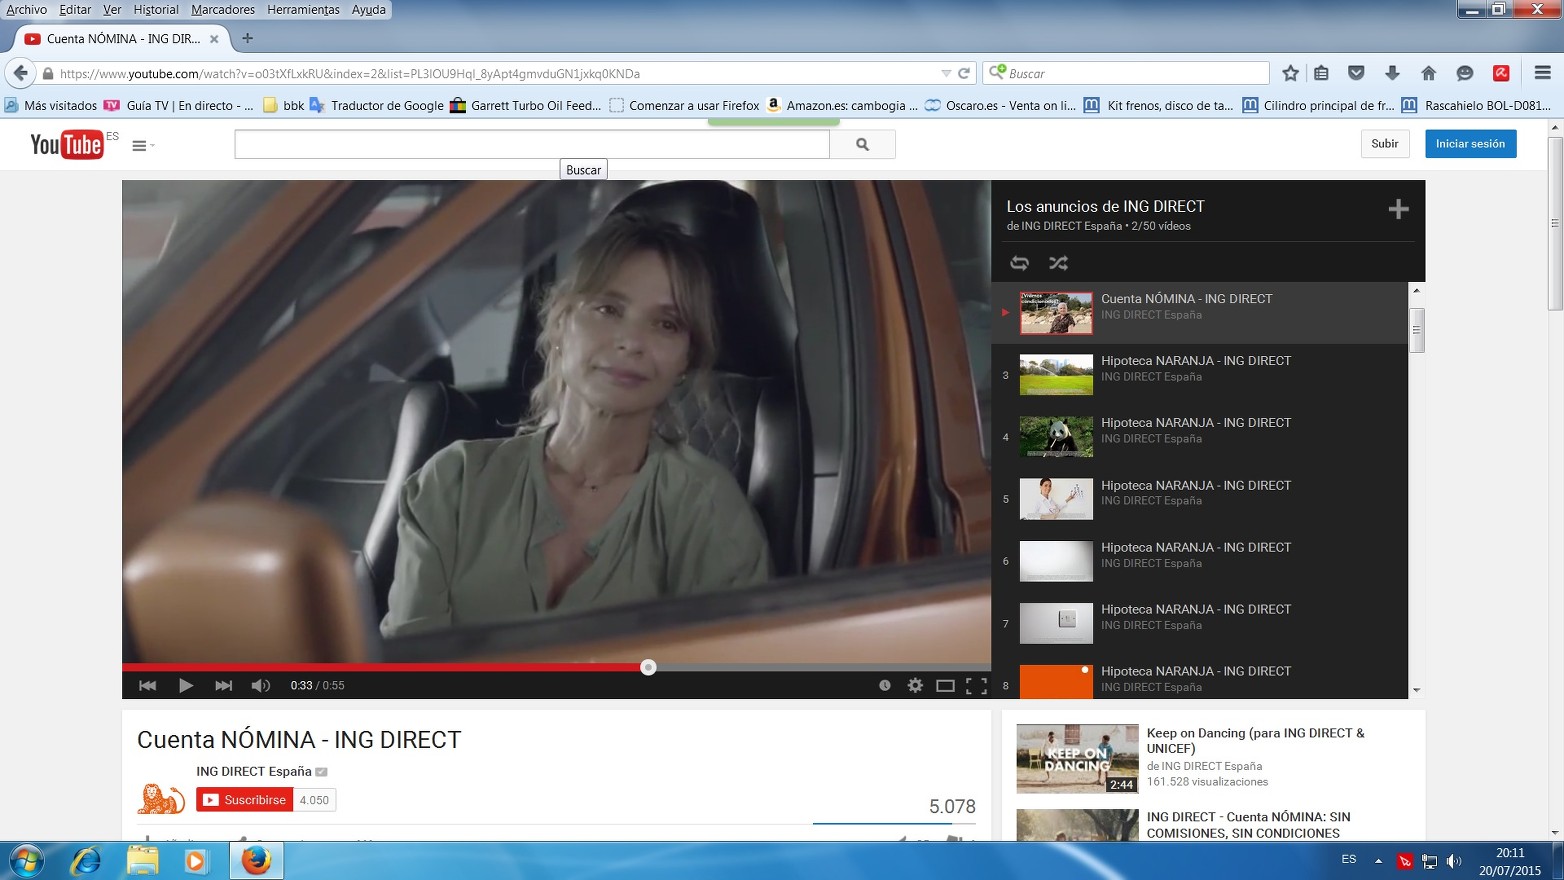Viewport: 1564px width, 880px height.
Task: Skip to previous playlist video
Action: point(147,685)
